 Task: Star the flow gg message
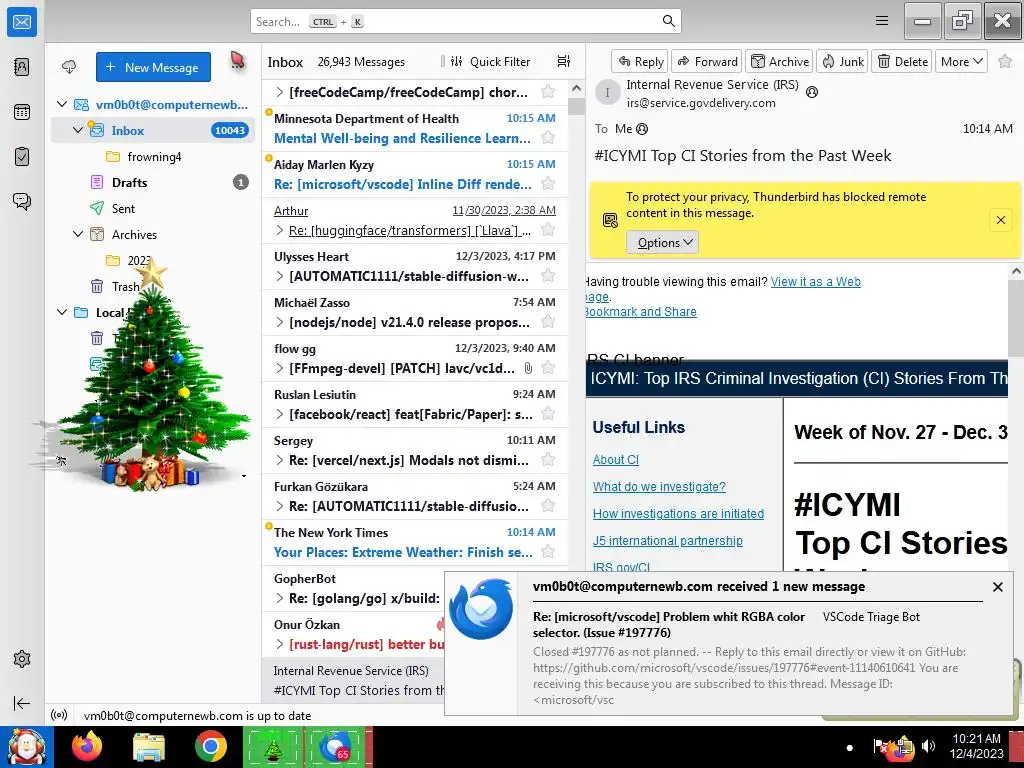point(548,368)
